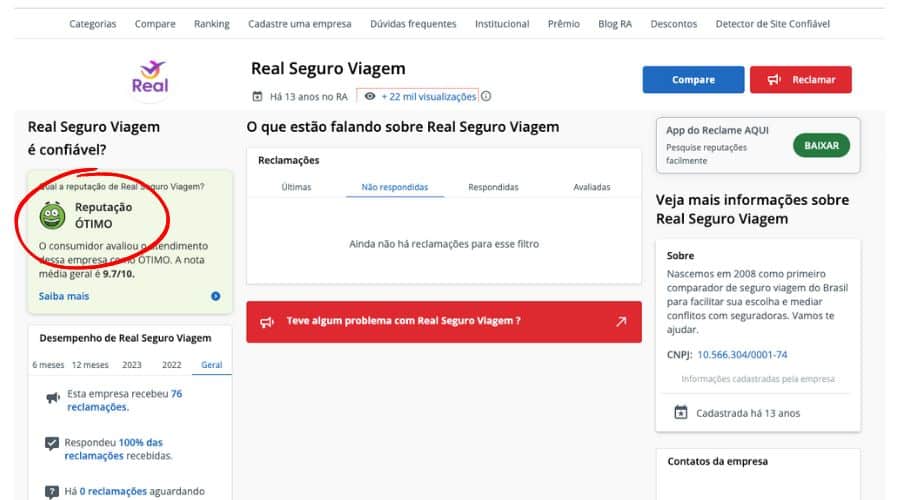
Task: Open the Prêmio page
Action: 564,24
